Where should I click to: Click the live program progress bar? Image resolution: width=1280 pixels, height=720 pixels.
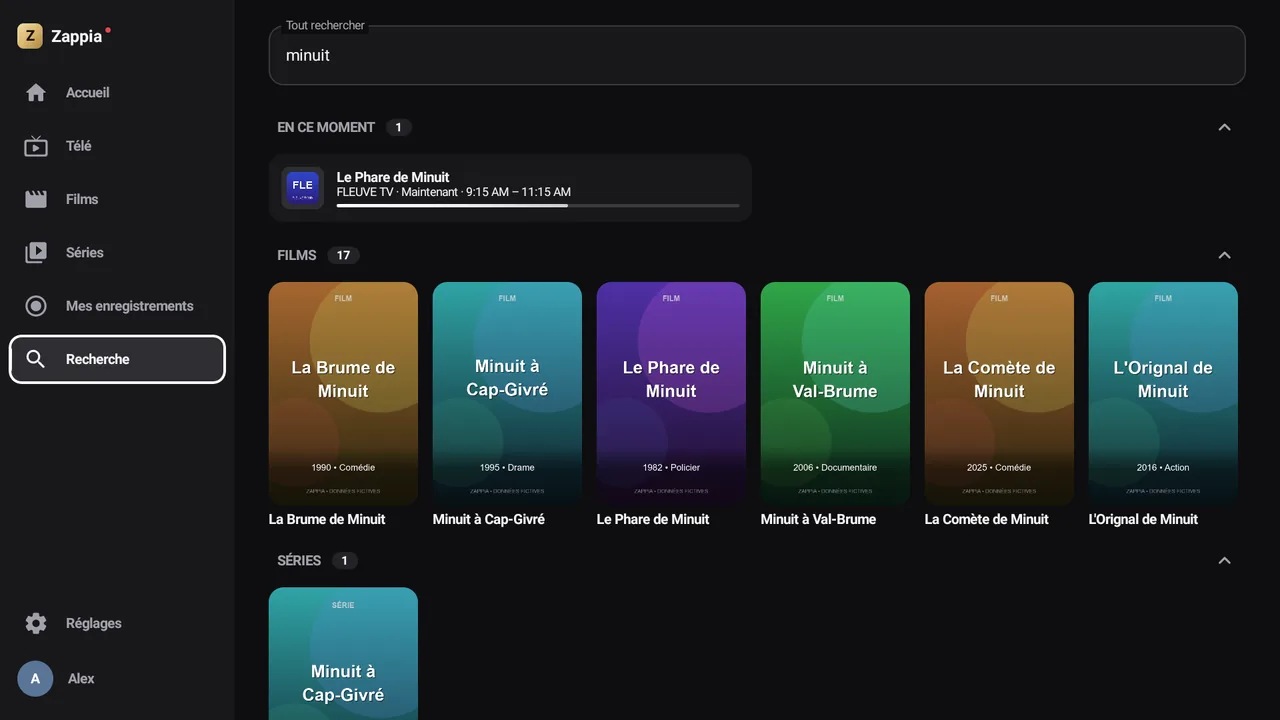click(538, 205)
